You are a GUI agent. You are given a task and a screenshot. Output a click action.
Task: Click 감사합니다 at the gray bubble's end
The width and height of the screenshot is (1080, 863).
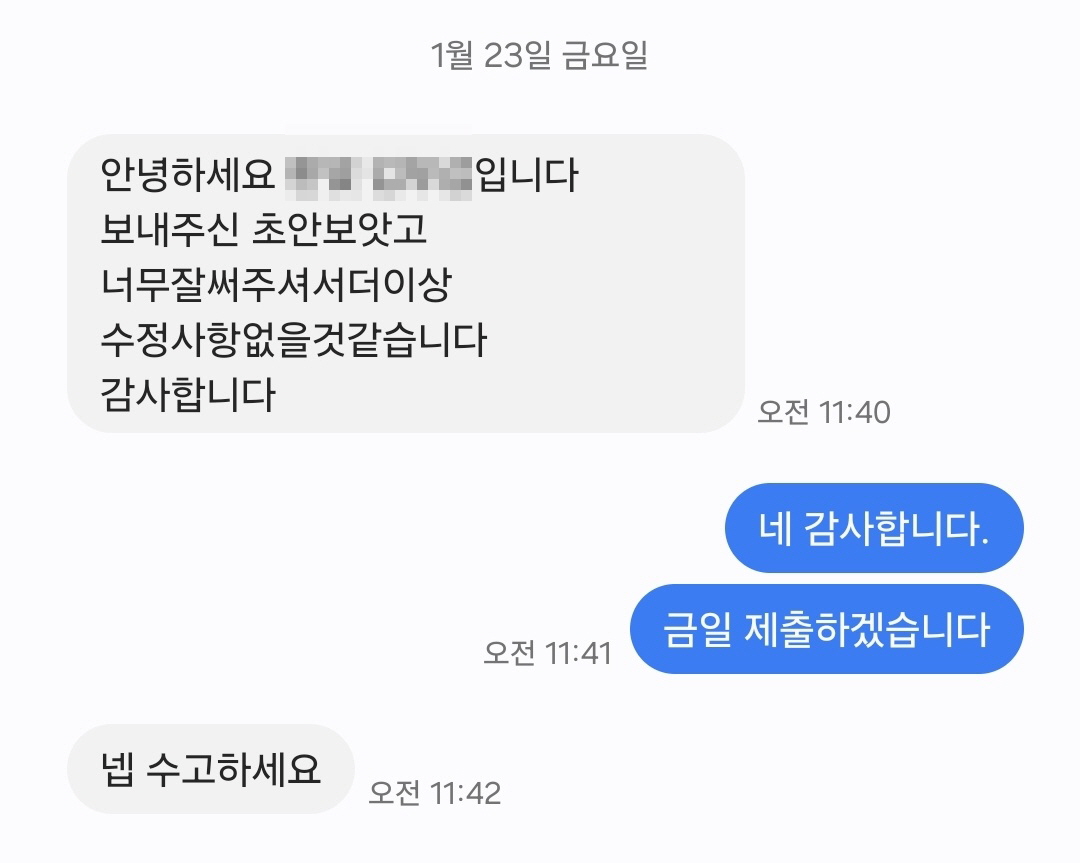tap(187, 395)
